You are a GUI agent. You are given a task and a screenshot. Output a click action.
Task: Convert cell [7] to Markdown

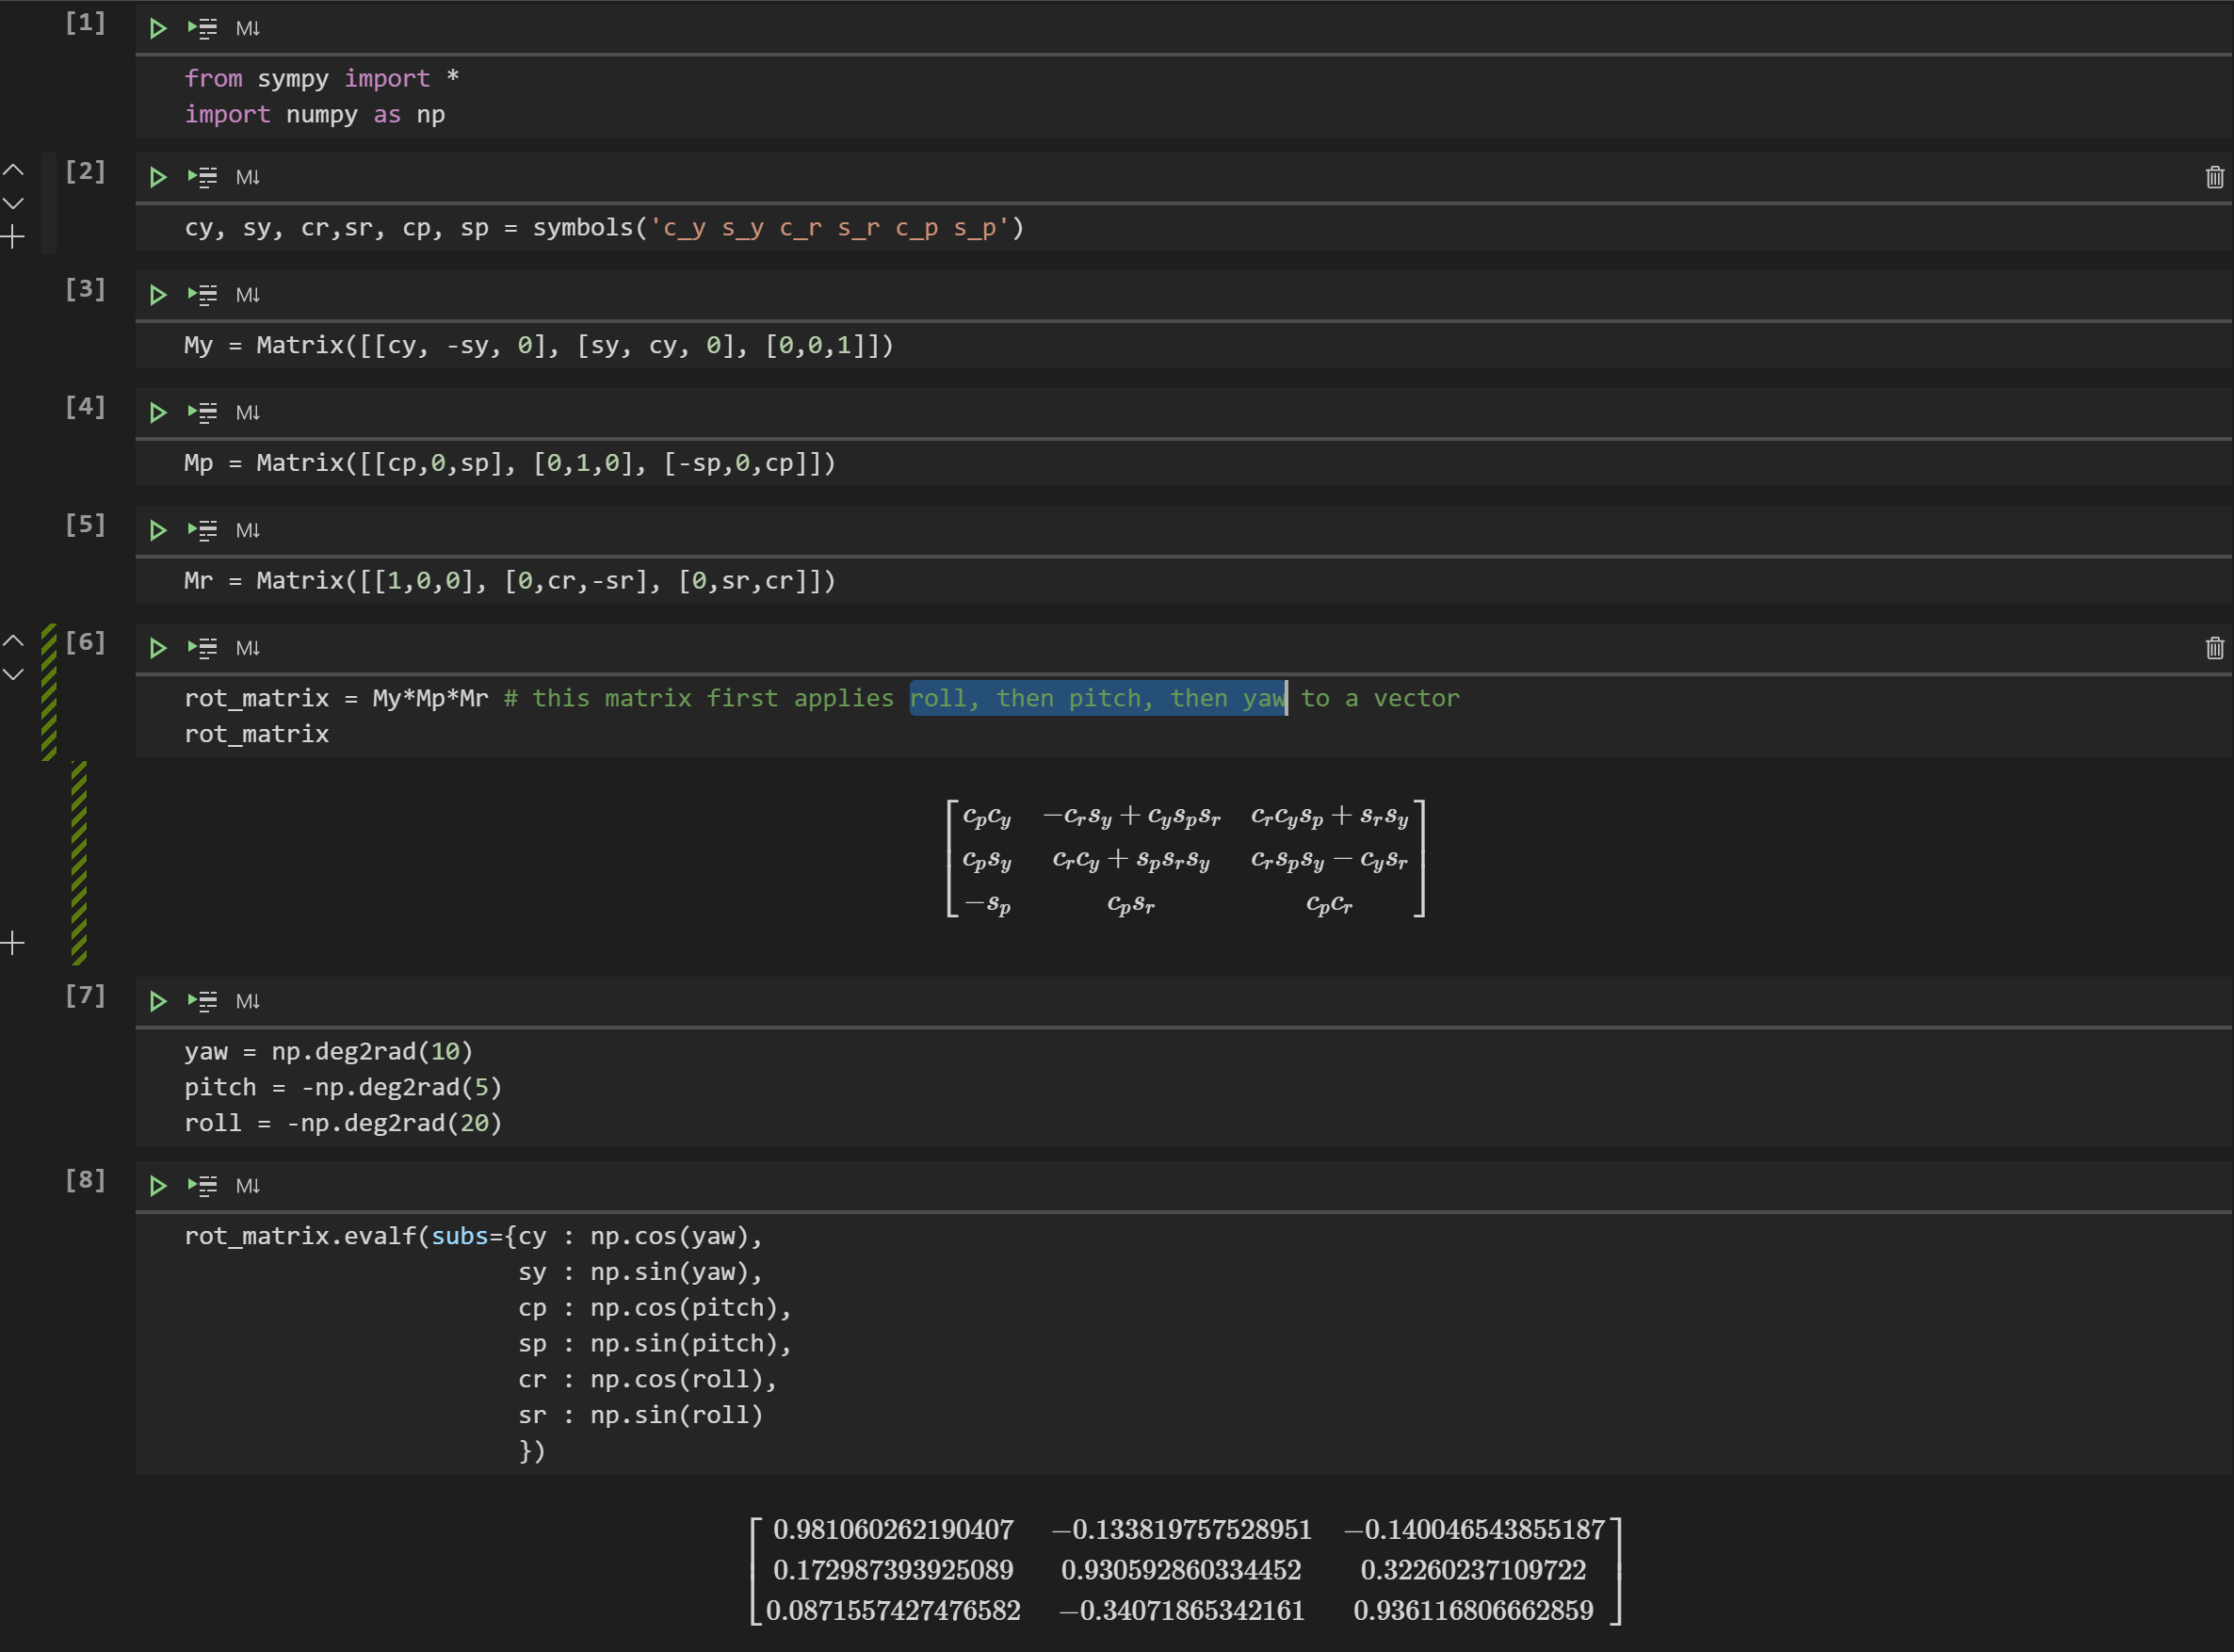click(247, 1001)
